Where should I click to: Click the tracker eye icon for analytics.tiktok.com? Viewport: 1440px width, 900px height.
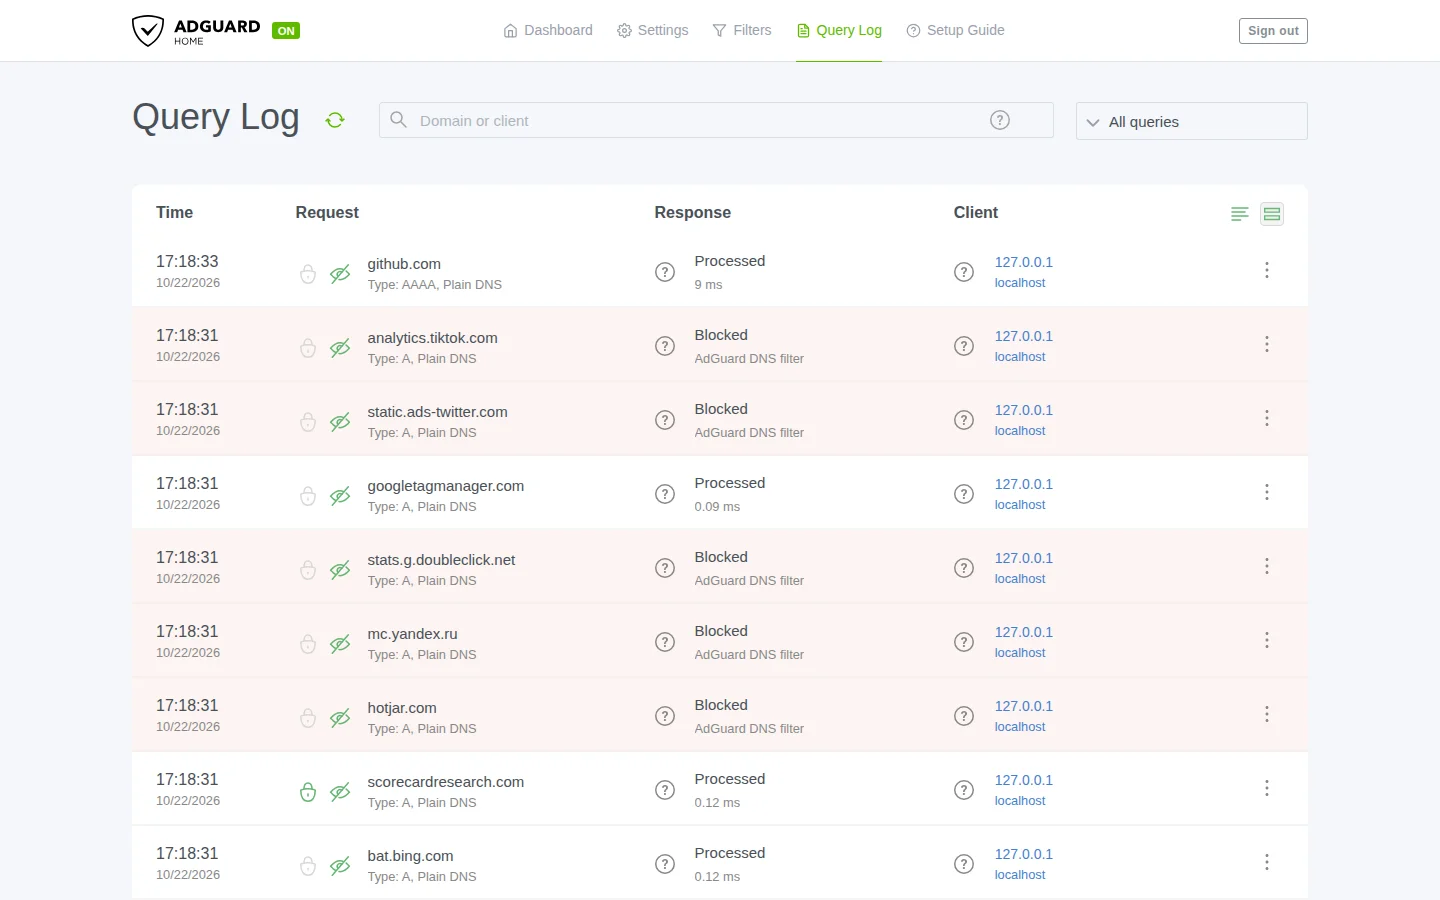[x=340, y=348]
